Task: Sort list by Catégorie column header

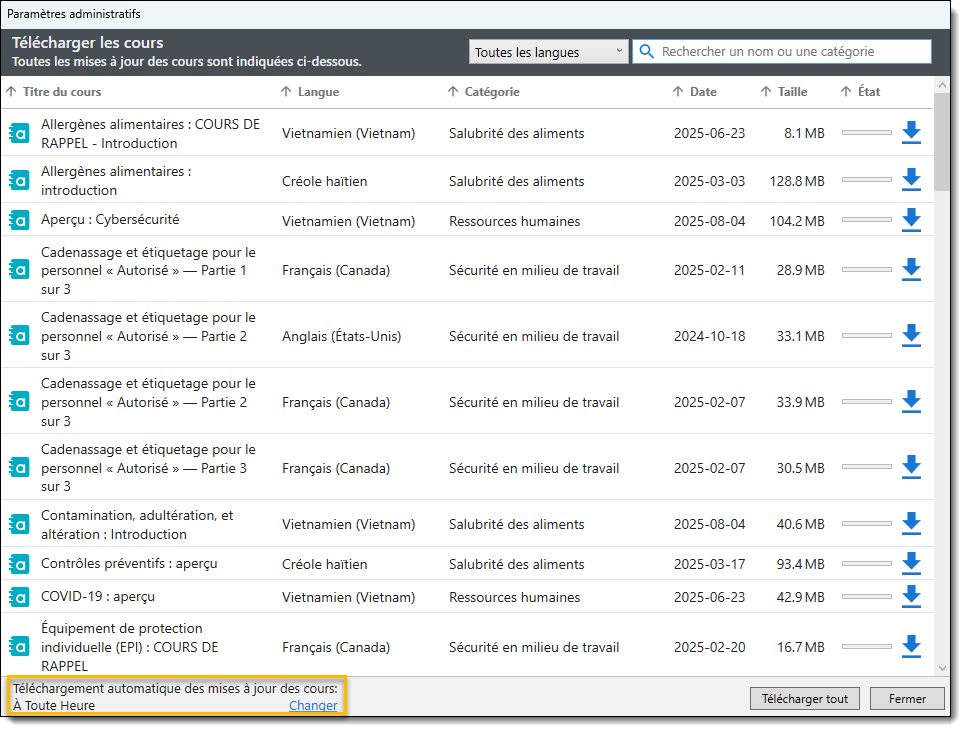Action: coord(491,92)
